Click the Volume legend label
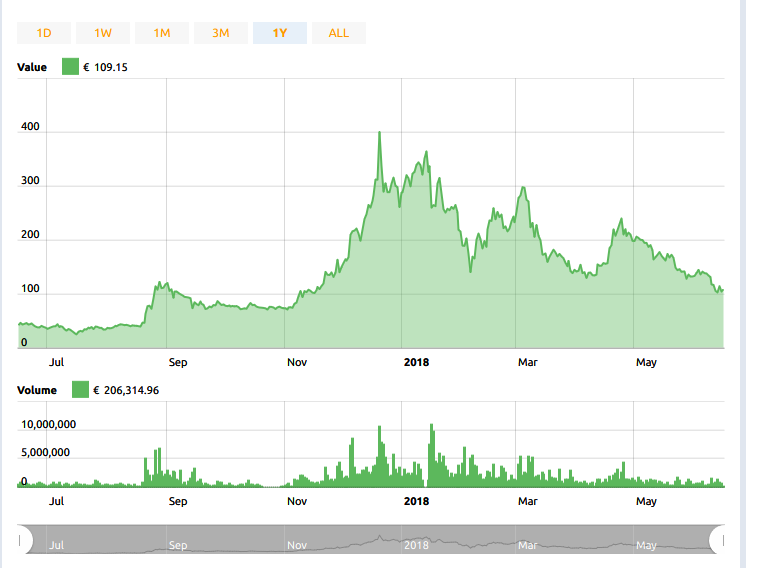The image size is (763, 568). click(37, 390)
